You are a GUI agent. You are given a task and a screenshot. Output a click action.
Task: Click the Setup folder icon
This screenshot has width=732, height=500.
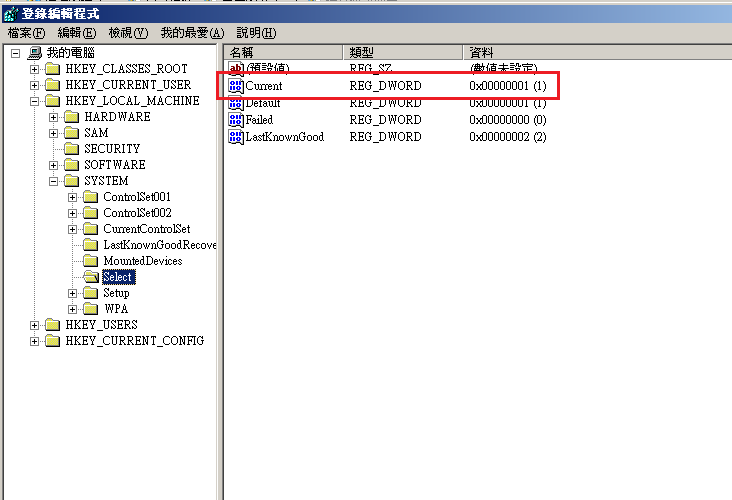coord(91,293)
